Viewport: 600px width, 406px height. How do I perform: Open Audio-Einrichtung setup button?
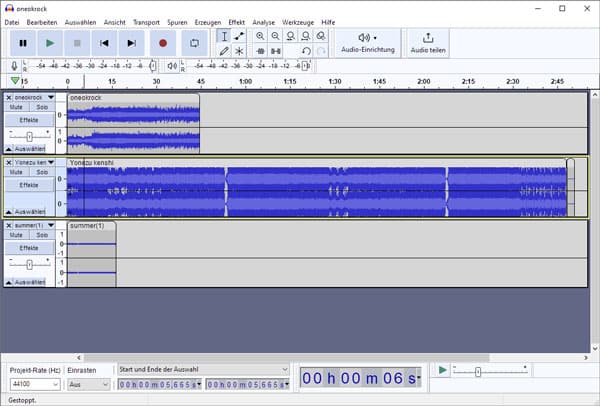pyautogui.click(x=368, y=43)
